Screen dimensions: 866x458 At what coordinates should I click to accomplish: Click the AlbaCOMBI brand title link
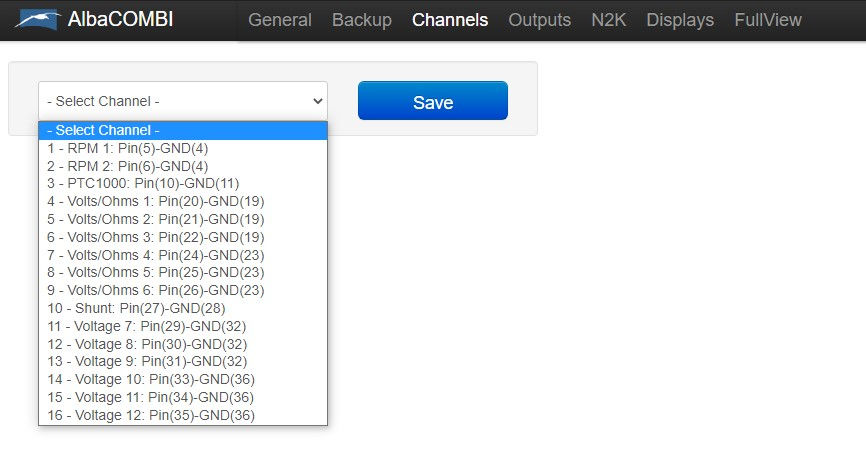pos(120,20)
